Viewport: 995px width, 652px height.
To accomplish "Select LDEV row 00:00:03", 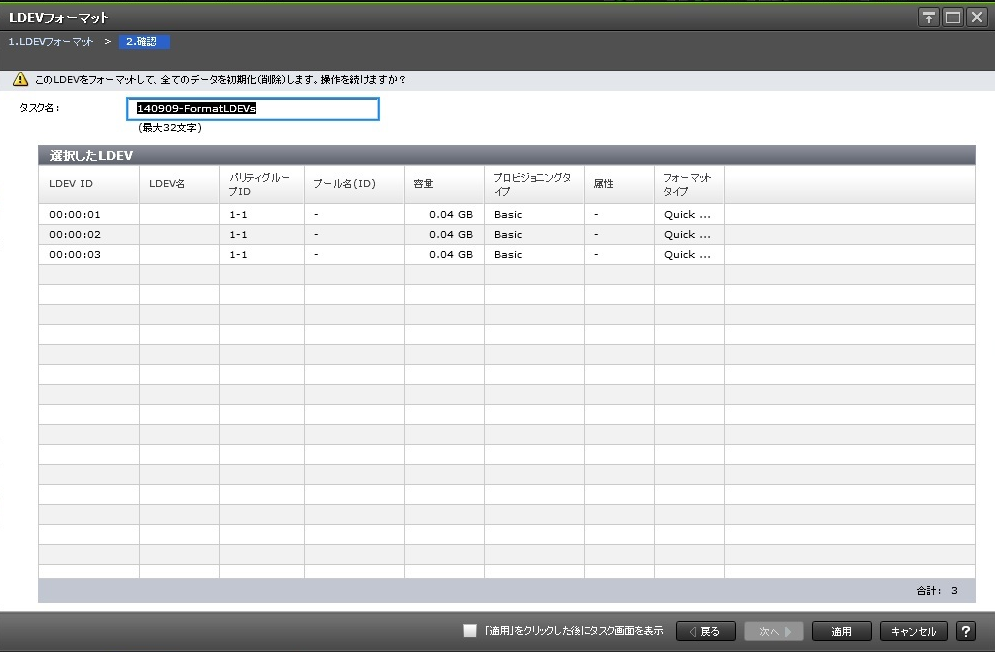I will coord(506,255).
